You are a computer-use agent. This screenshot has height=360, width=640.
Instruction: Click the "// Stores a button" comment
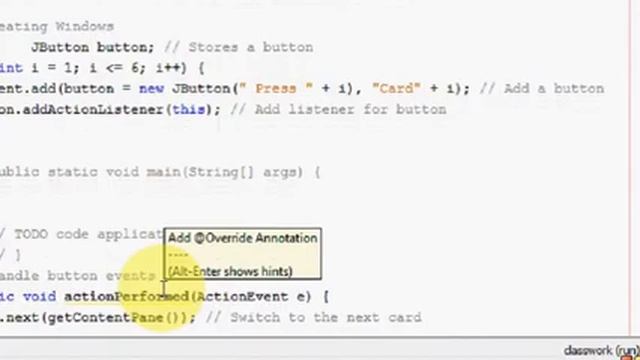(239, 47)
